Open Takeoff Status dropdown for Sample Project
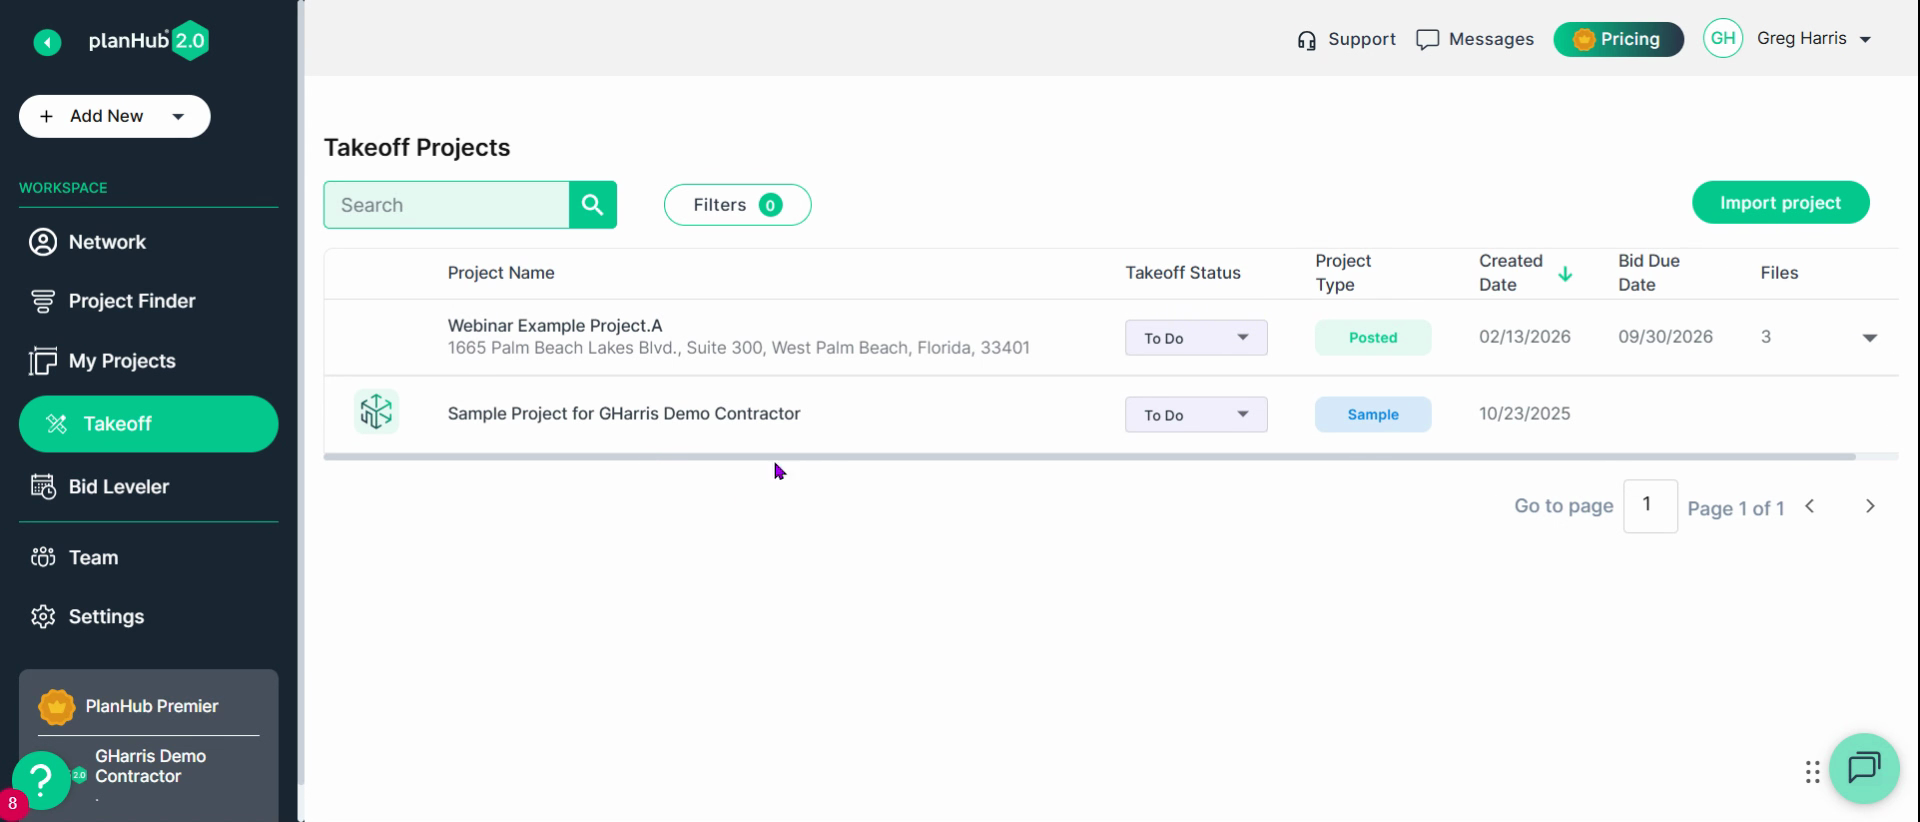This screenshot has height=822, width=1920. [x=1196, y=415]
